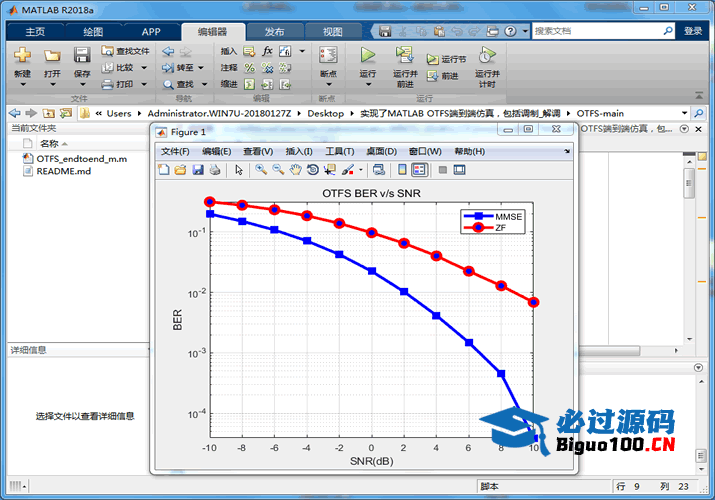Click the Rotate 3D tool in the Figure toolbar
Viewport: 715px width, 500px height.
[x=313, y=170]
